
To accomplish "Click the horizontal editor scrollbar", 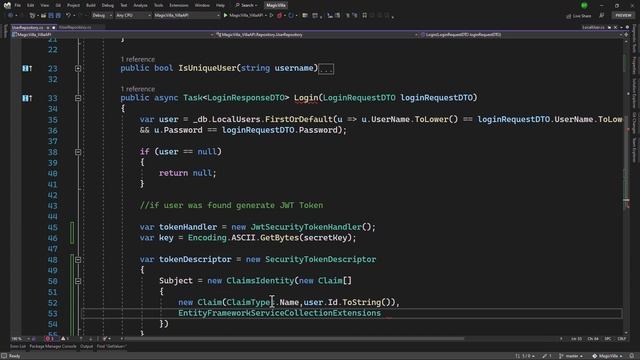I will (x=294, y=338).
